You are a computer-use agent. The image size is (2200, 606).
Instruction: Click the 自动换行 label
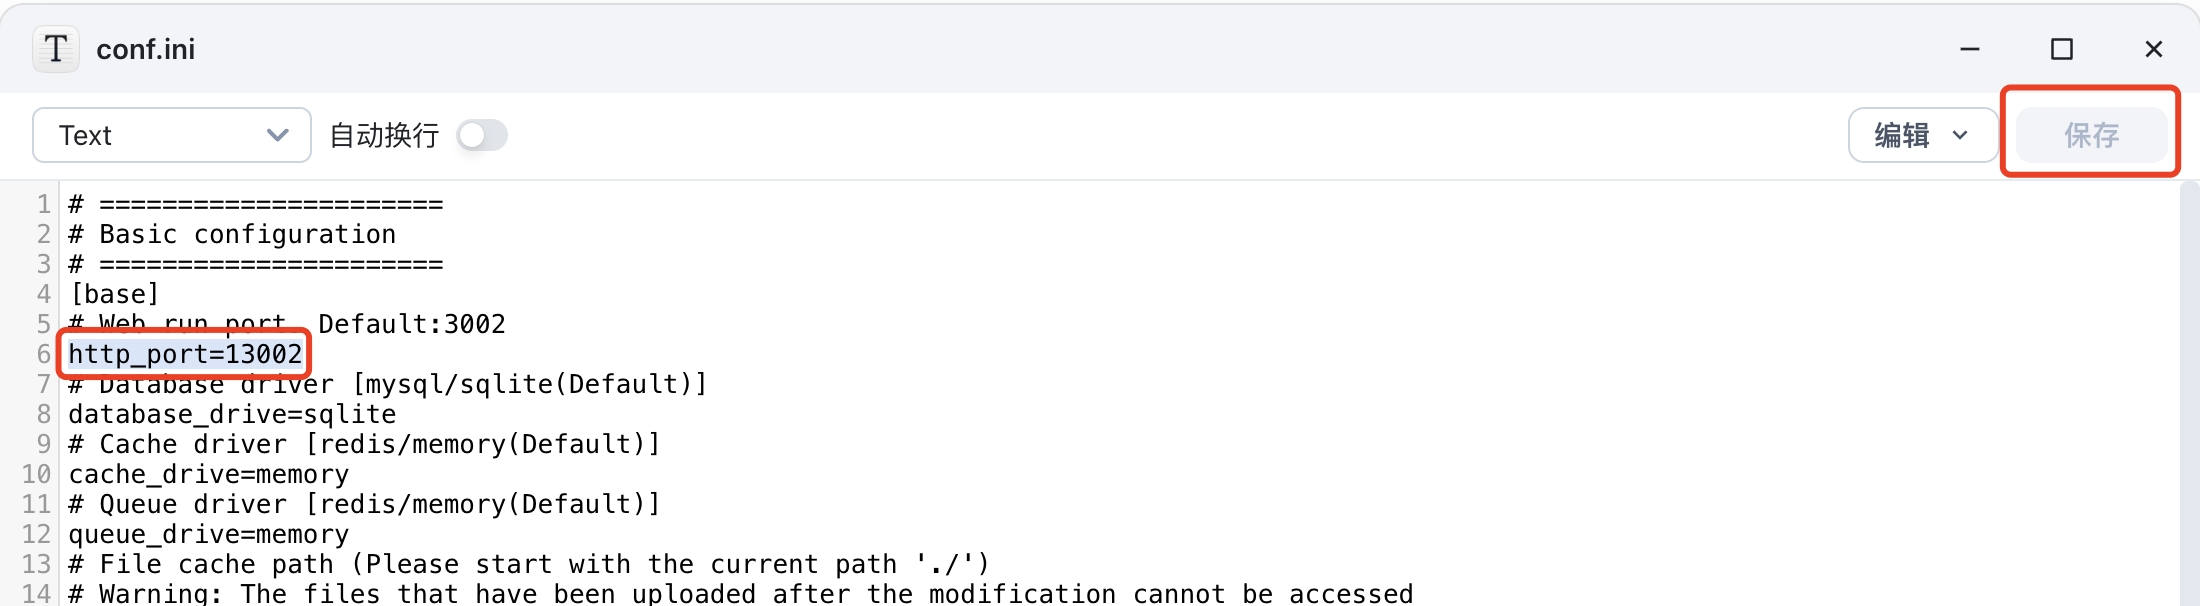coord(385,135)
